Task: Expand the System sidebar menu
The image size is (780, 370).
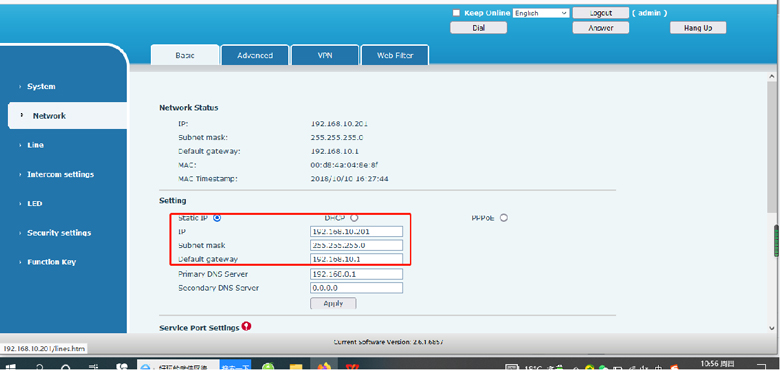Action: click(x=41, y=87)
